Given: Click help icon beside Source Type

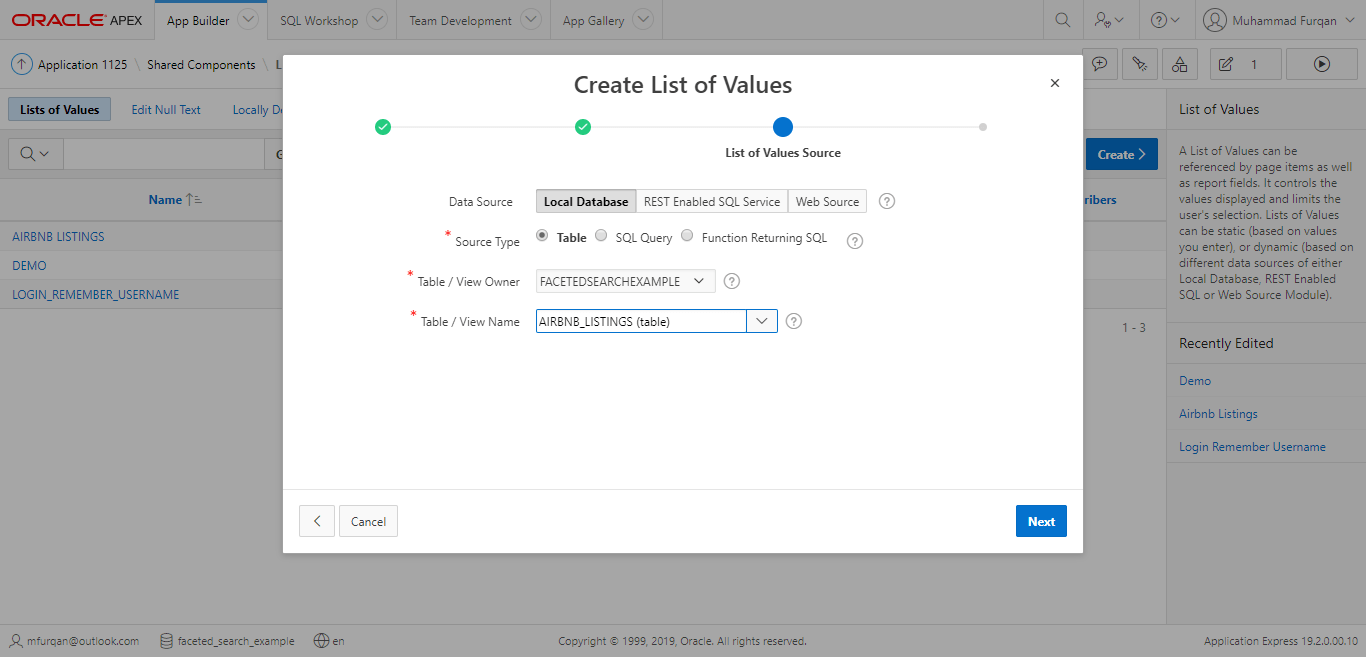Looking at the screenshot, I should 855,241.
